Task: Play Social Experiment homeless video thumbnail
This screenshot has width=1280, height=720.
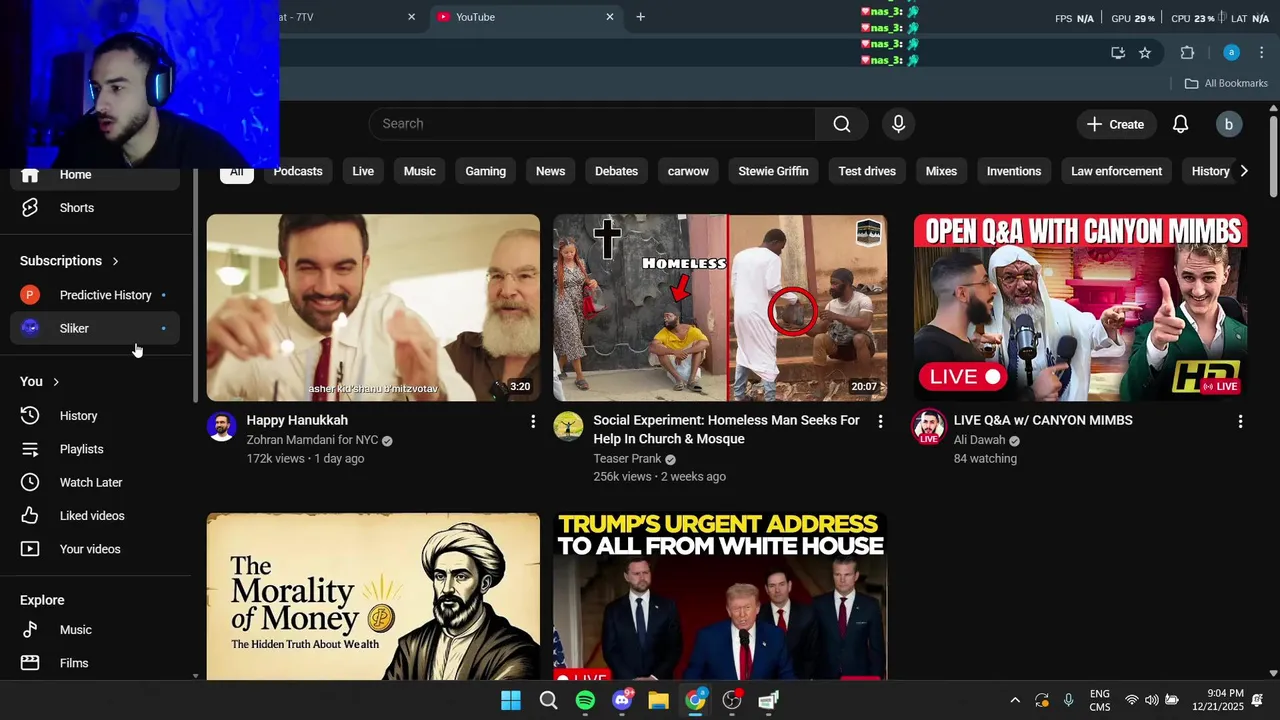Action: pos(720,308)
